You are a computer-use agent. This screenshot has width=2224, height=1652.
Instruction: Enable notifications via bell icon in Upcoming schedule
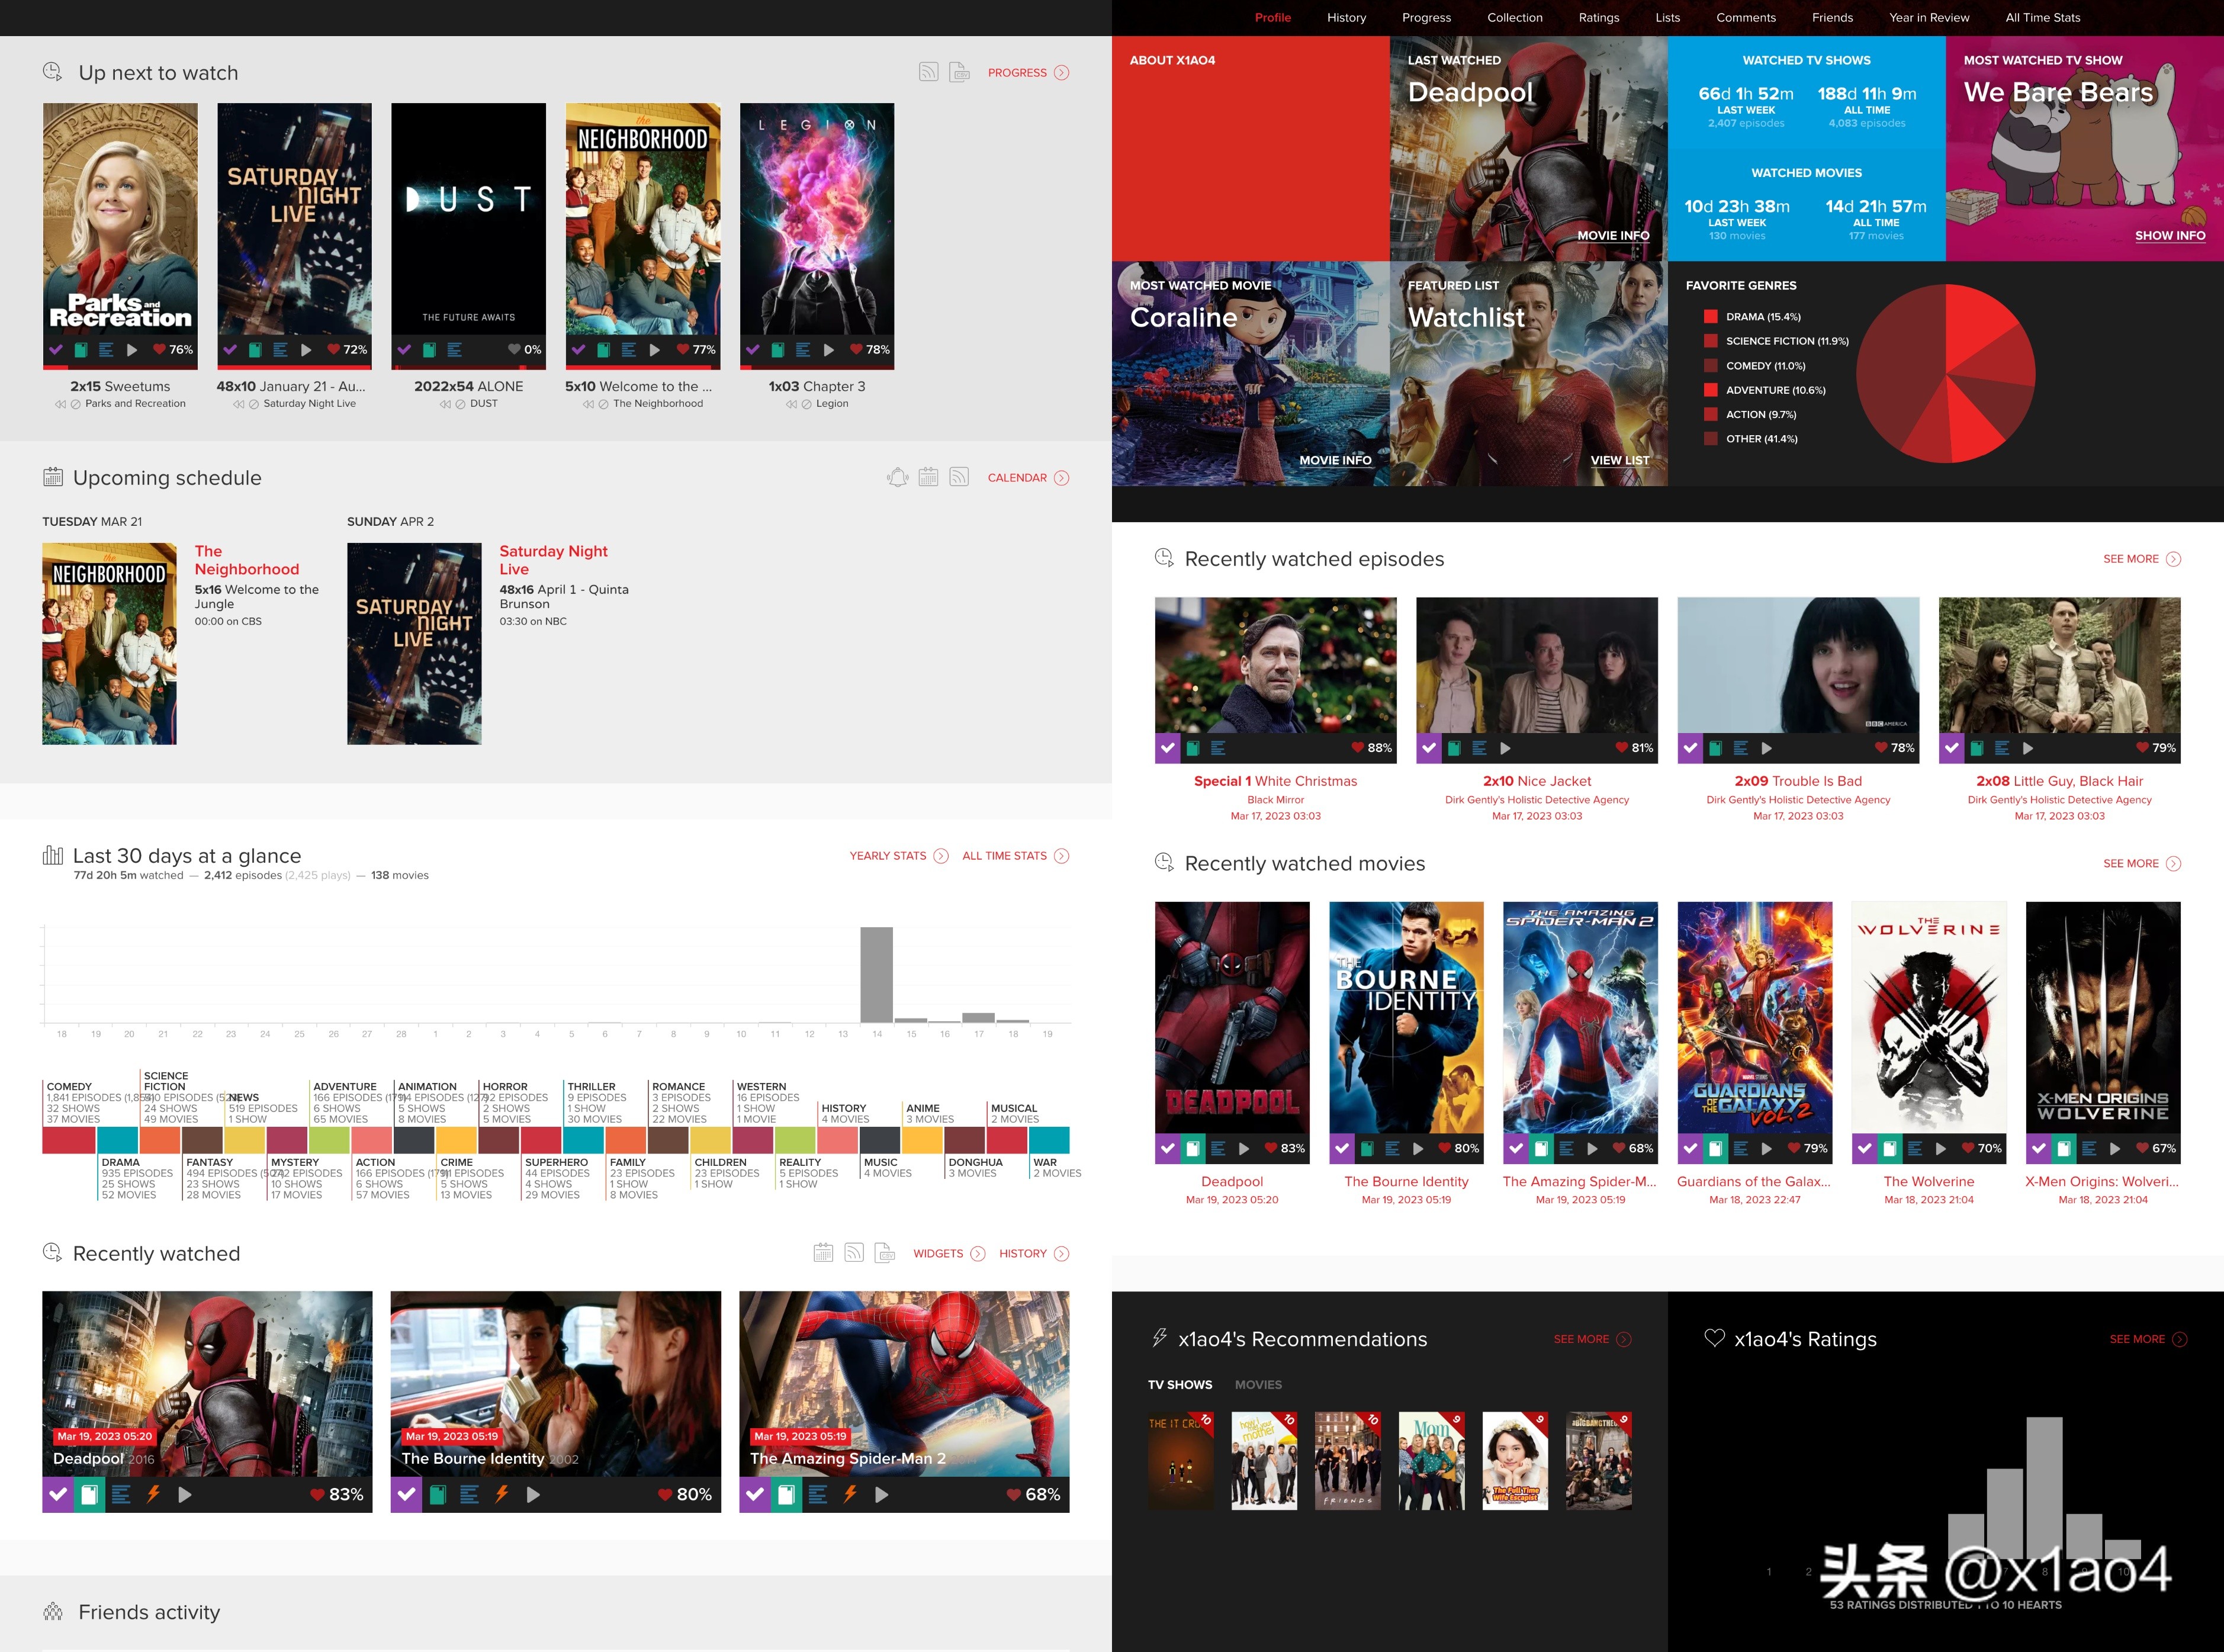[x=897, y=477]
